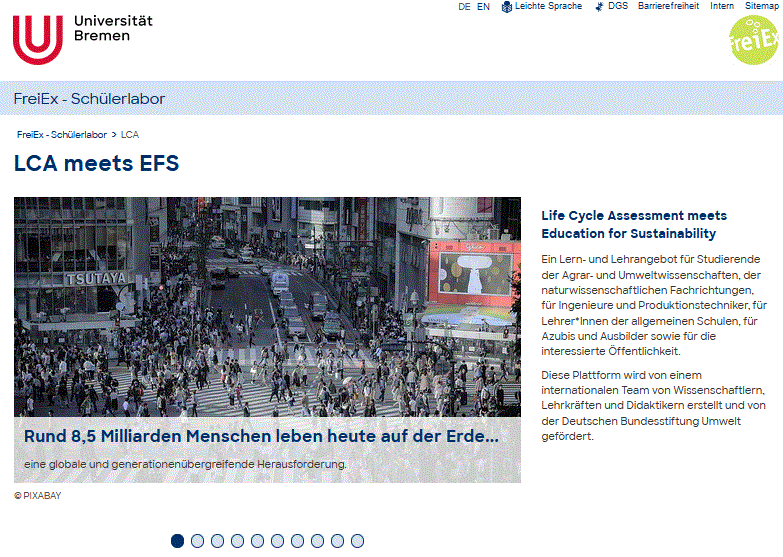Click the 'Rund 8,5 Milliarden Menschen' slide headline
Screen dimensions: 783x557
260,437
